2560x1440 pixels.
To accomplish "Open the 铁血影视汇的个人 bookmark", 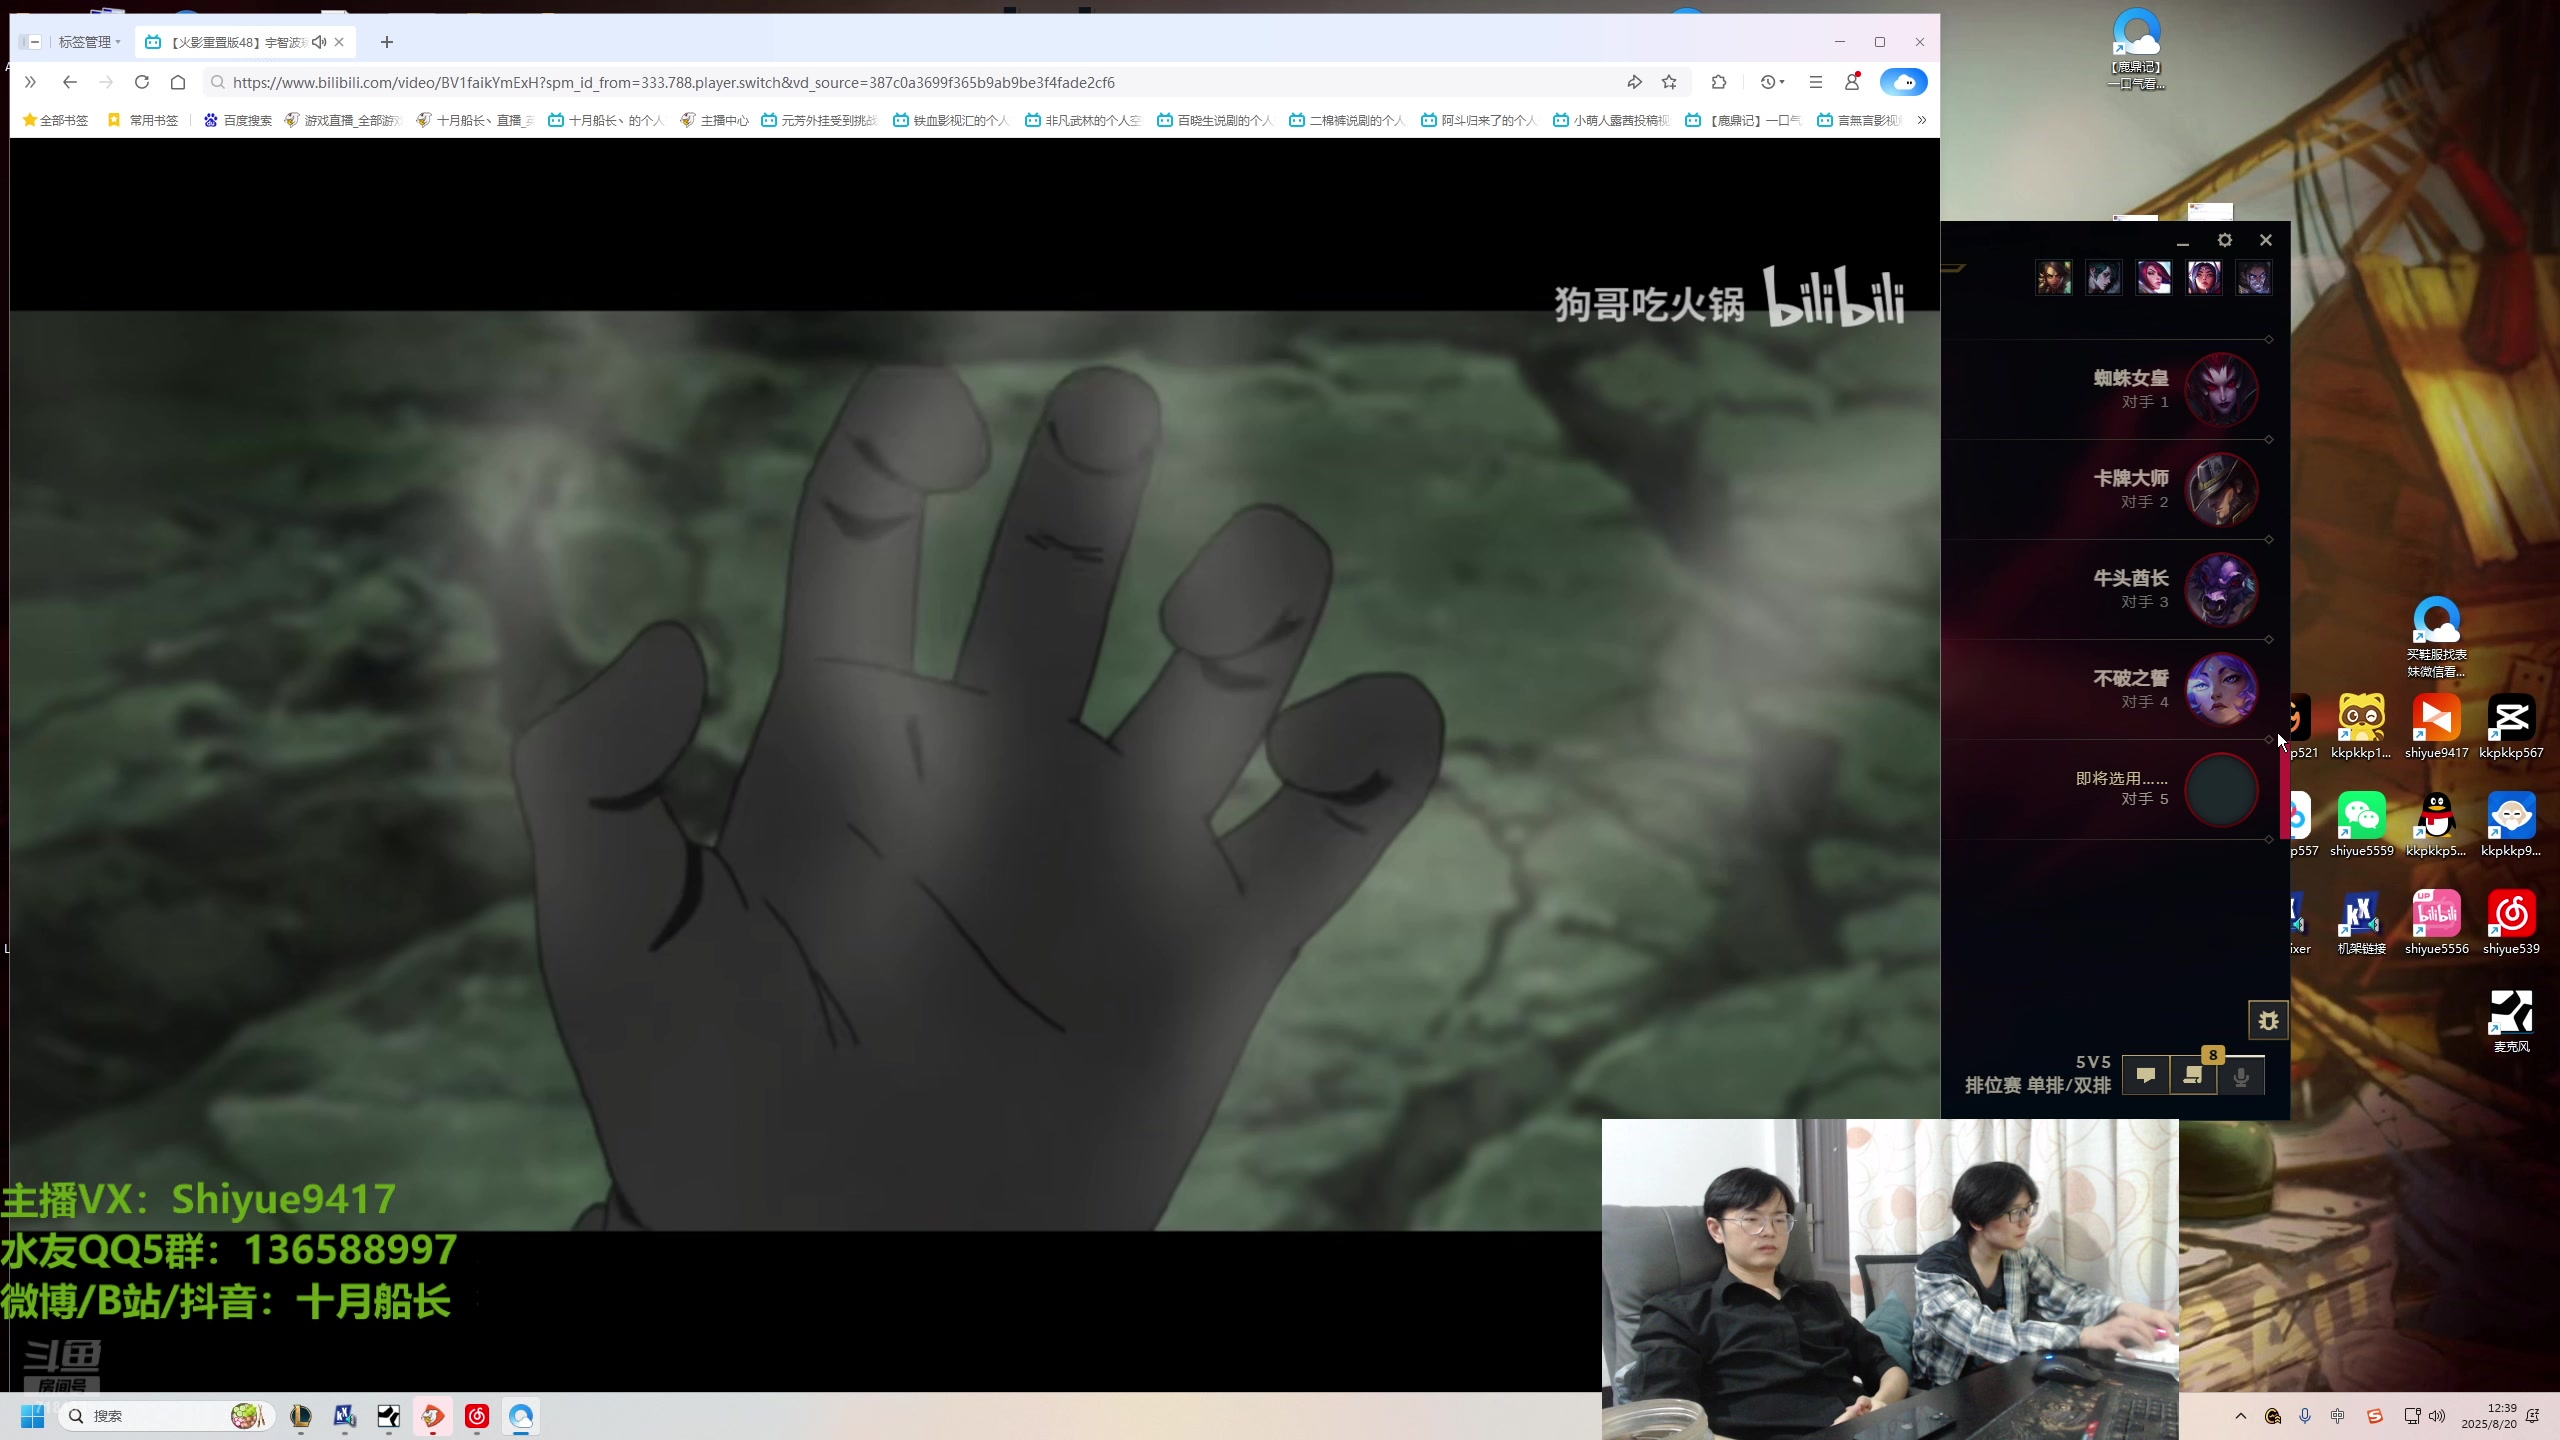I will pyautogui.click(x=950, y=120).
